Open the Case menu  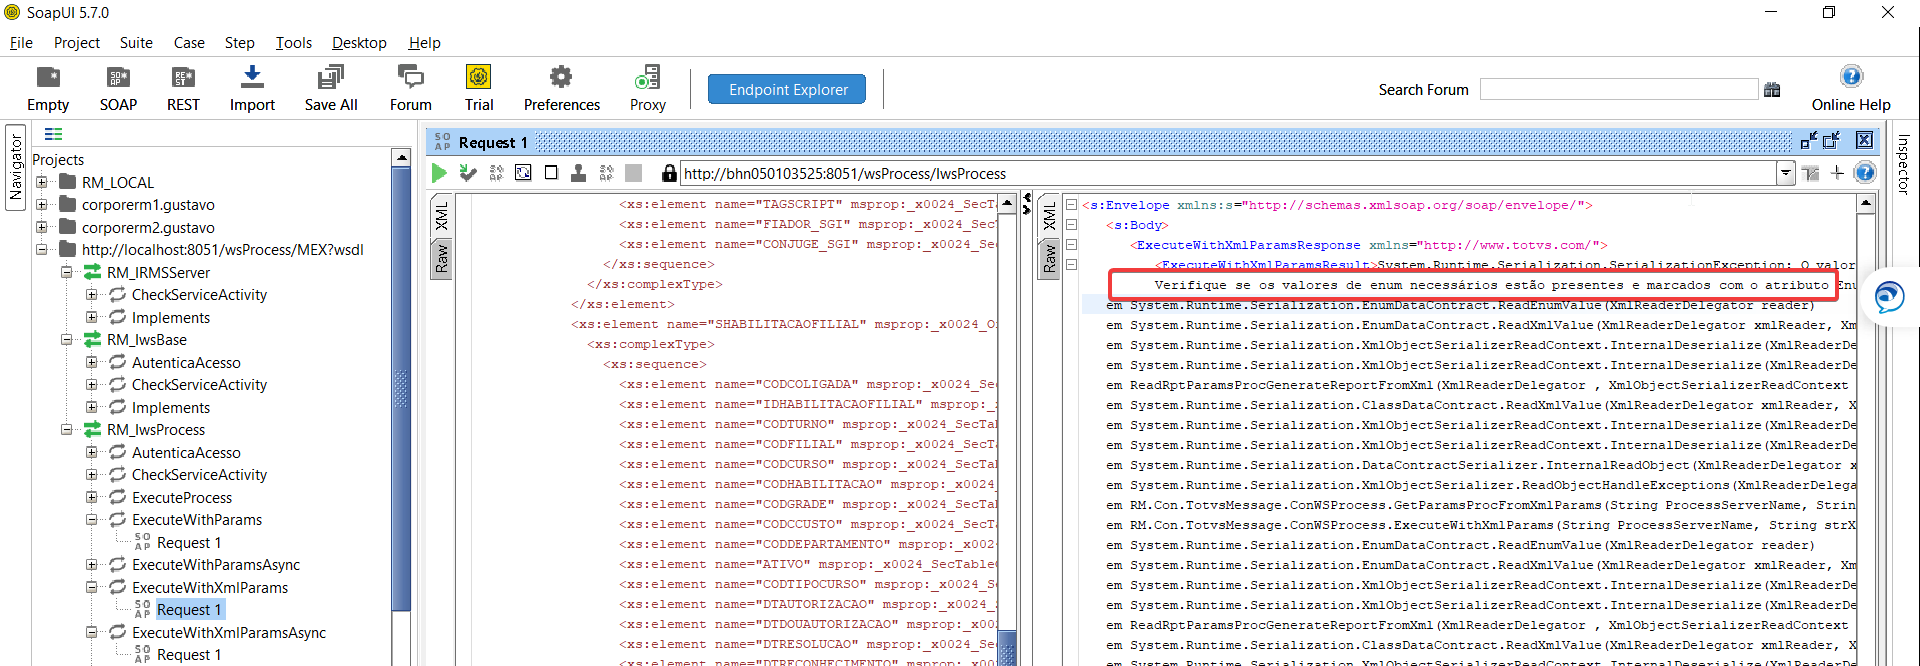189,42
